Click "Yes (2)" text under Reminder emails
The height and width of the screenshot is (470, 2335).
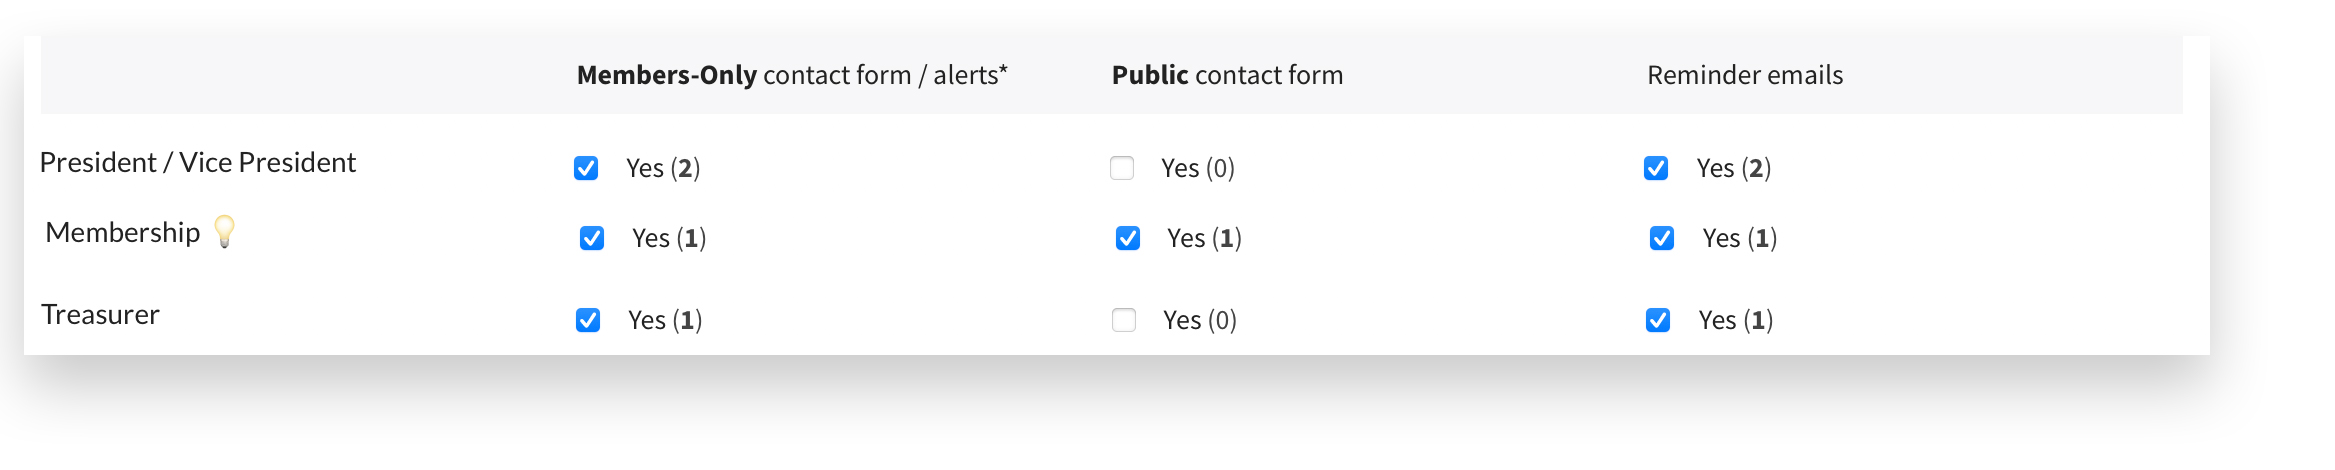pyautogui.click(x=1733, y=168)
